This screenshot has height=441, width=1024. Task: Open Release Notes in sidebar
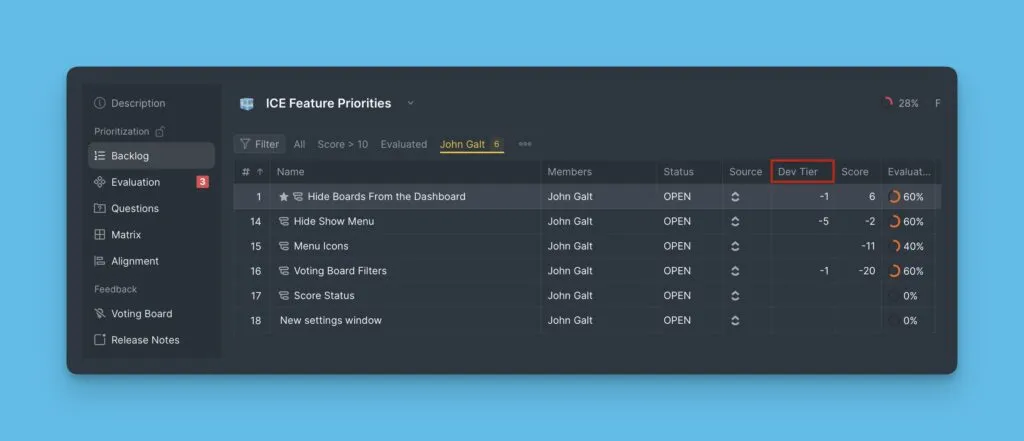(x=144, y=340)
